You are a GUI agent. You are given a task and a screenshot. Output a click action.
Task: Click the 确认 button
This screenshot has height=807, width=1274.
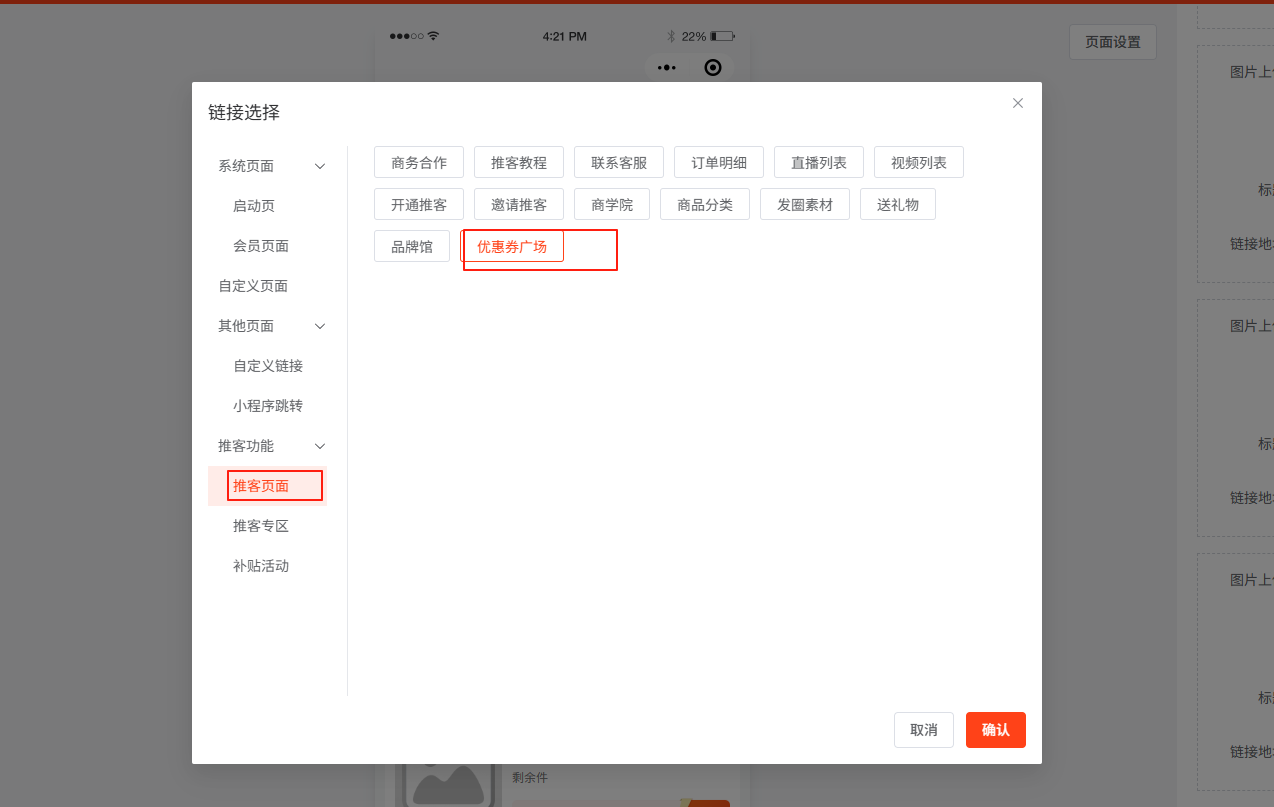pyautogui.click(x=995, y=730)
